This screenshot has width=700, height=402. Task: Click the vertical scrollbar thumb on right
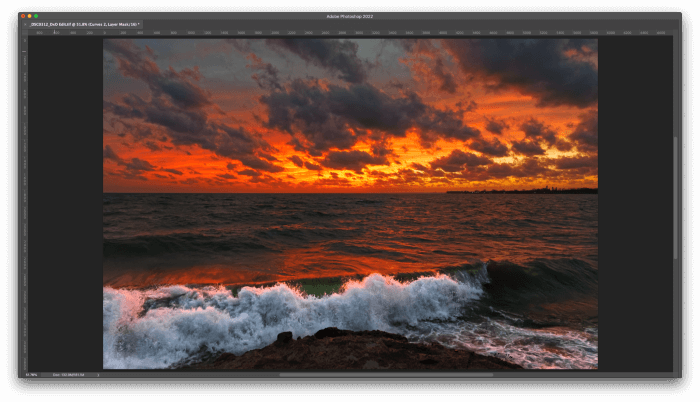pos(675,198)
